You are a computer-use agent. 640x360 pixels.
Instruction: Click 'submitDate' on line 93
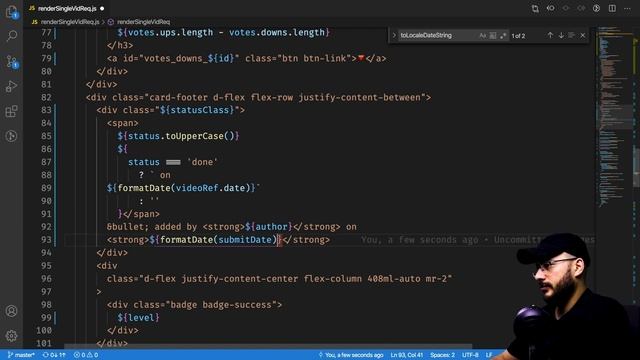point(245,240)
